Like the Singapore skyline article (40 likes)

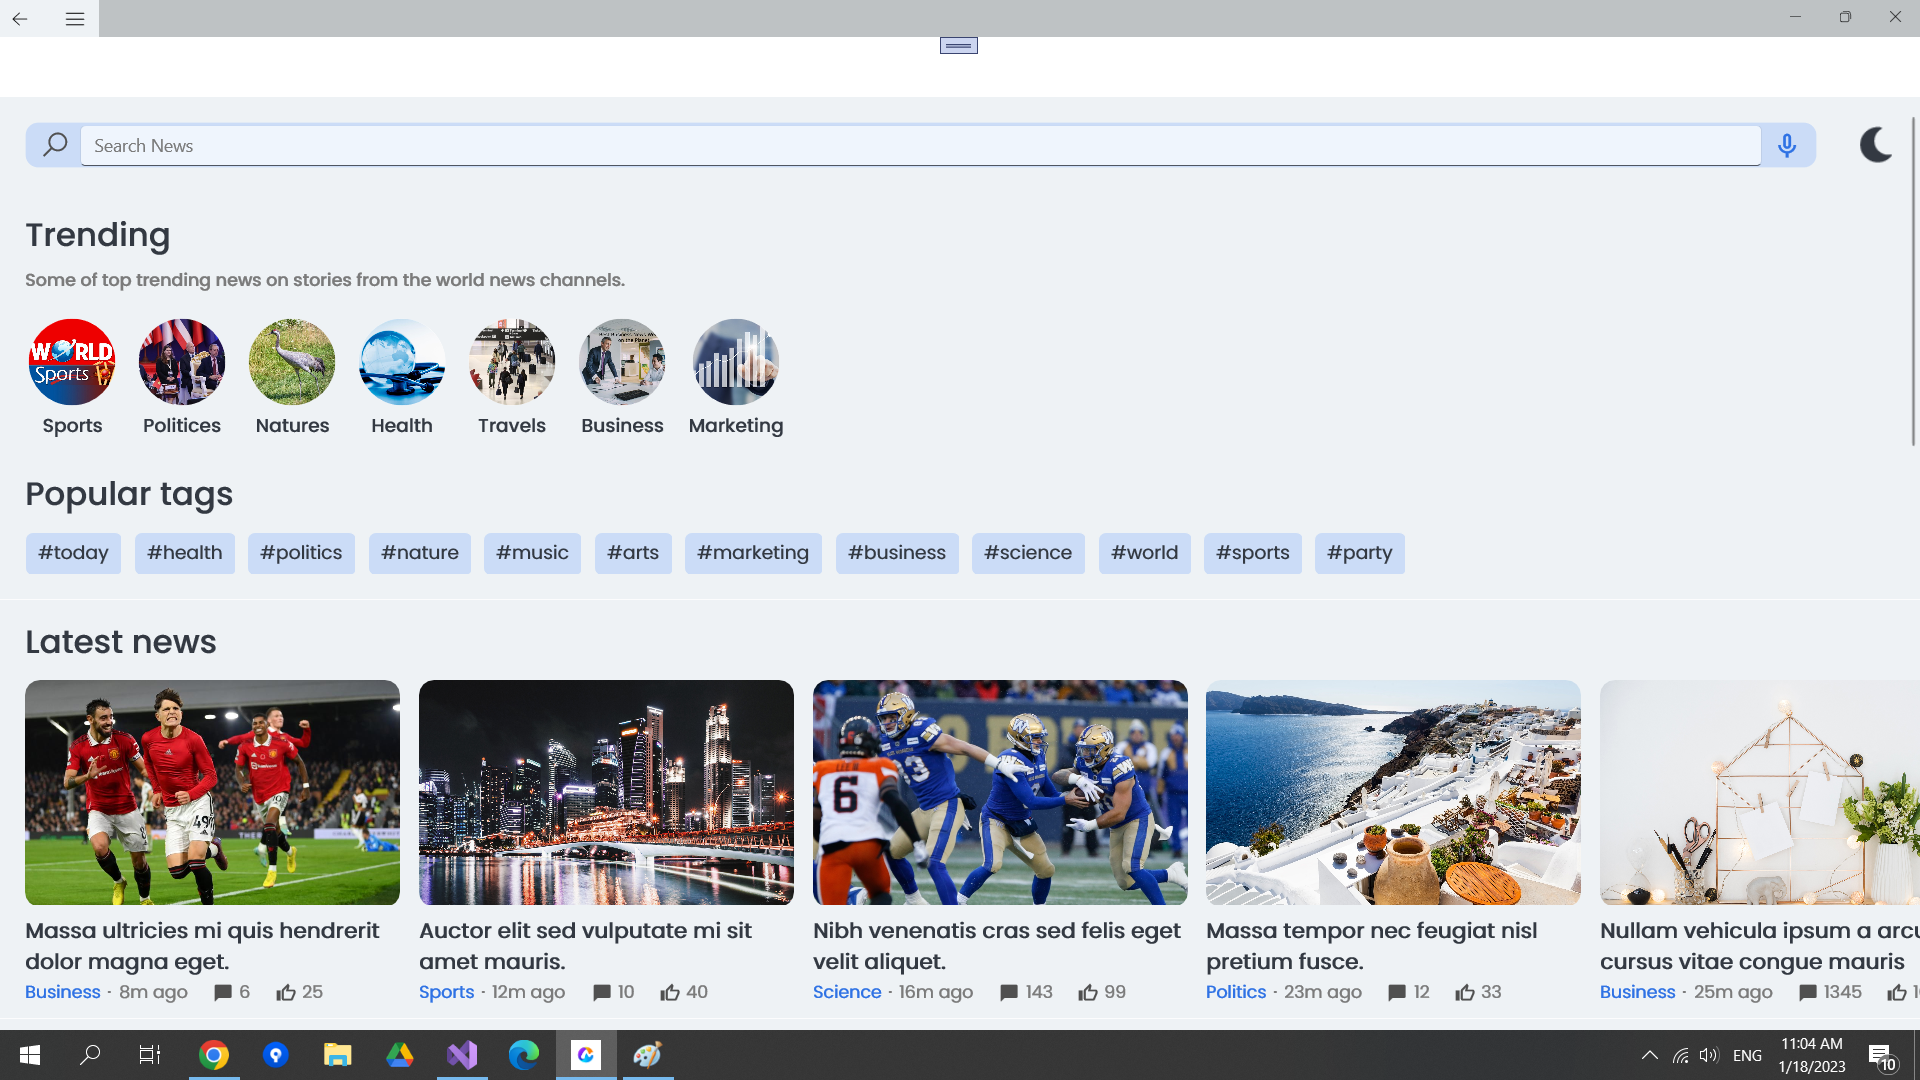[x=670, y=992]
